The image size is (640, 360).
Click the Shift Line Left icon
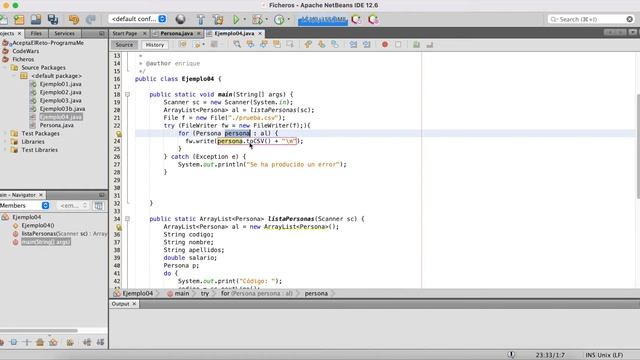pyautogui.click(x=353, y=44)
